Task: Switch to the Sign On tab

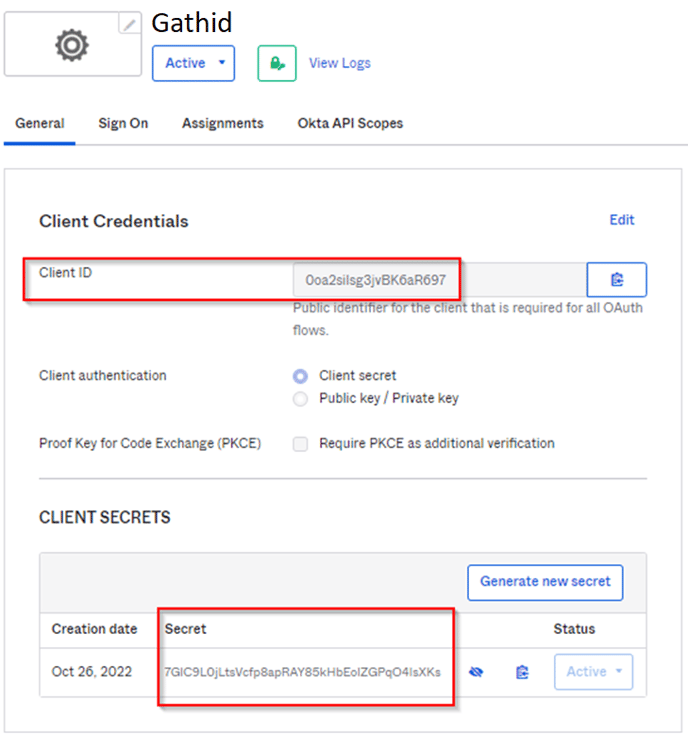Action: point(123,123)
